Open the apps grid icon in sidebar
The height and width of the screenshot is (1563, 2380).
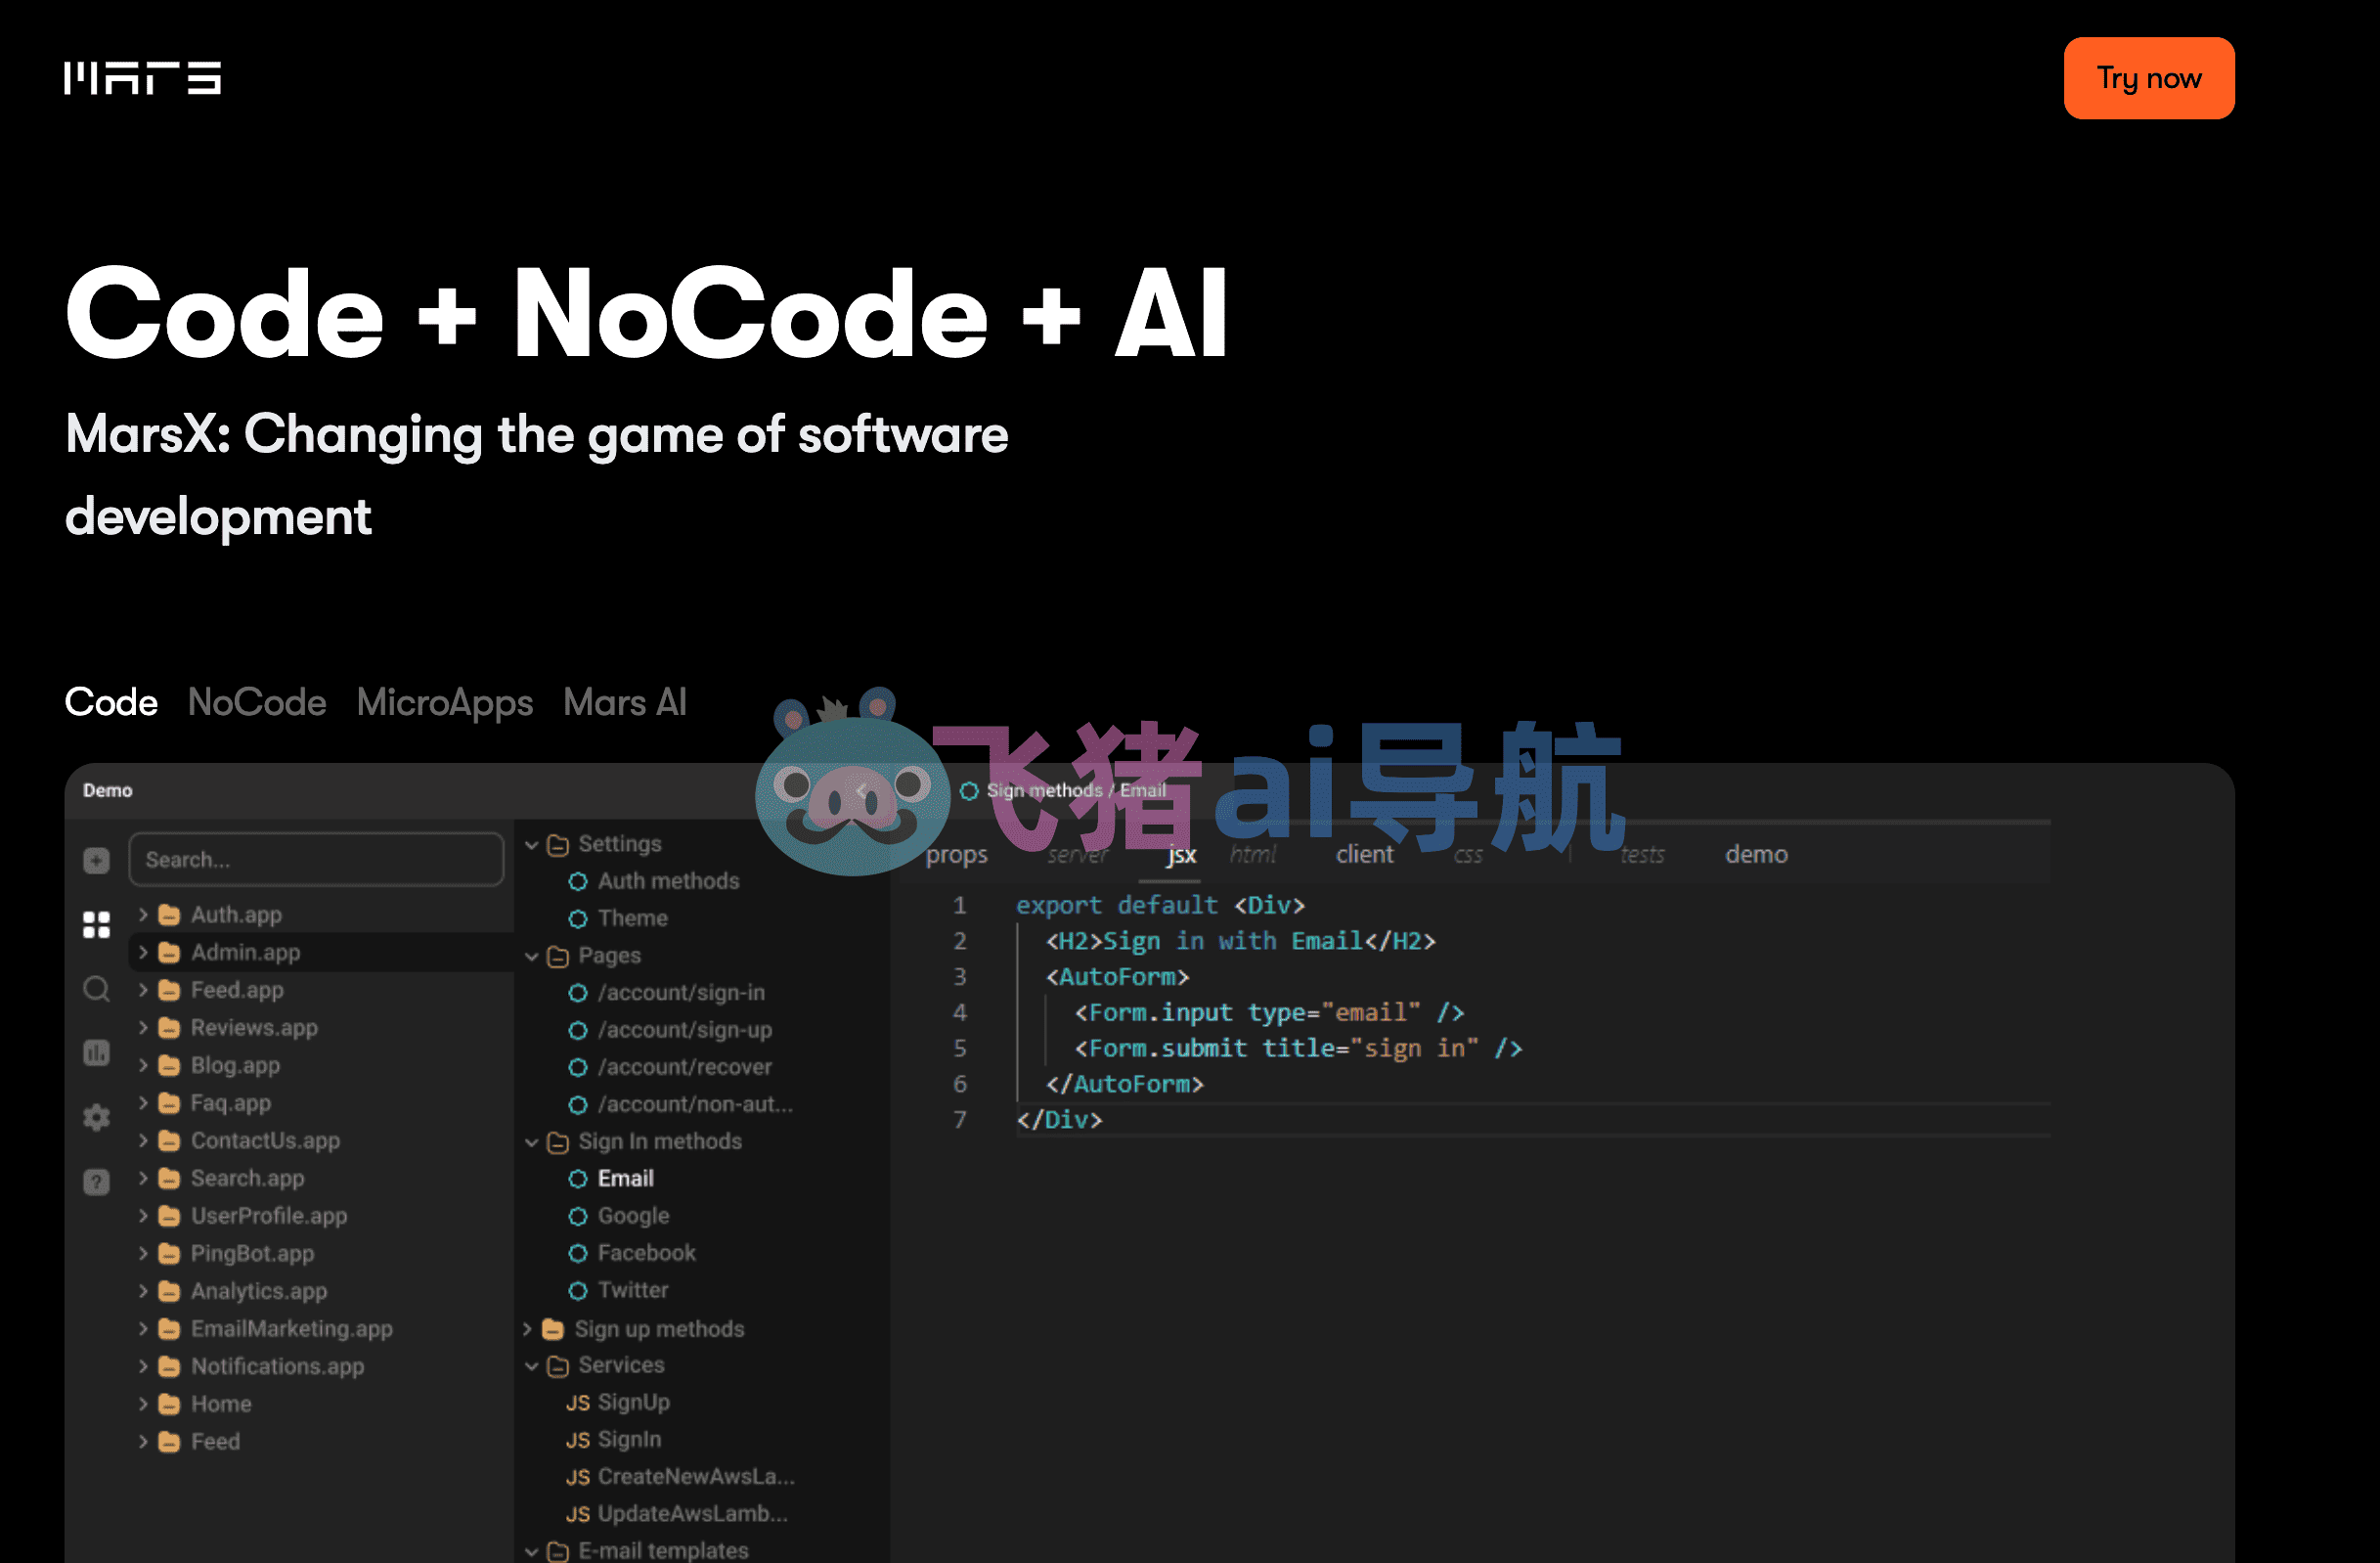[x=97, y=925]
